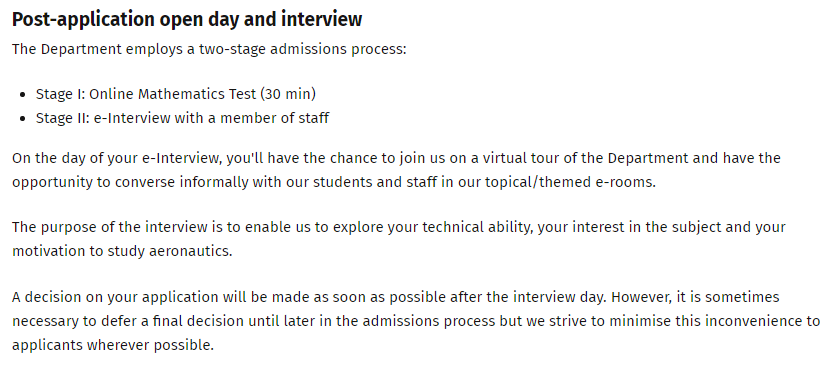The height and width of the screenshot is (370, 833).
Task: Click the words "member of staff"
Action: point(275,118)
